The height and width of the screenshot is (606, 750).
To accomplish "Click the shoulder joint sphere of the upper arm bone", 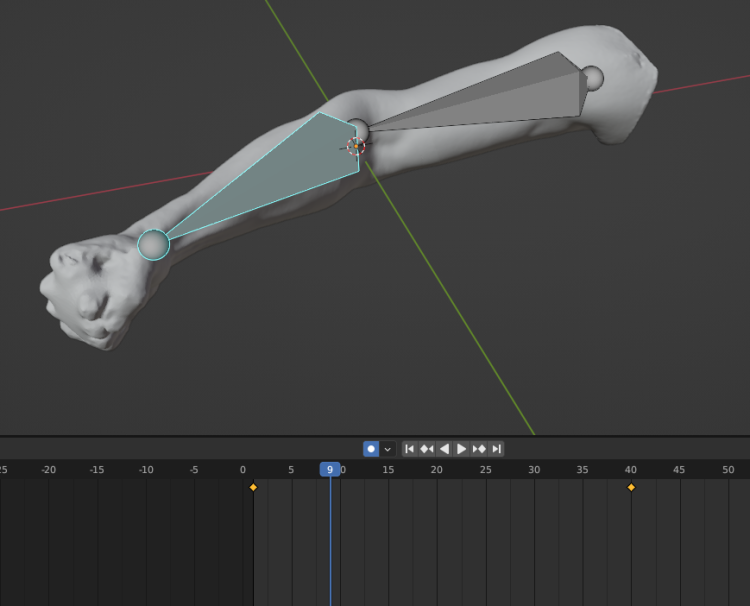I will tap(592, 77).
